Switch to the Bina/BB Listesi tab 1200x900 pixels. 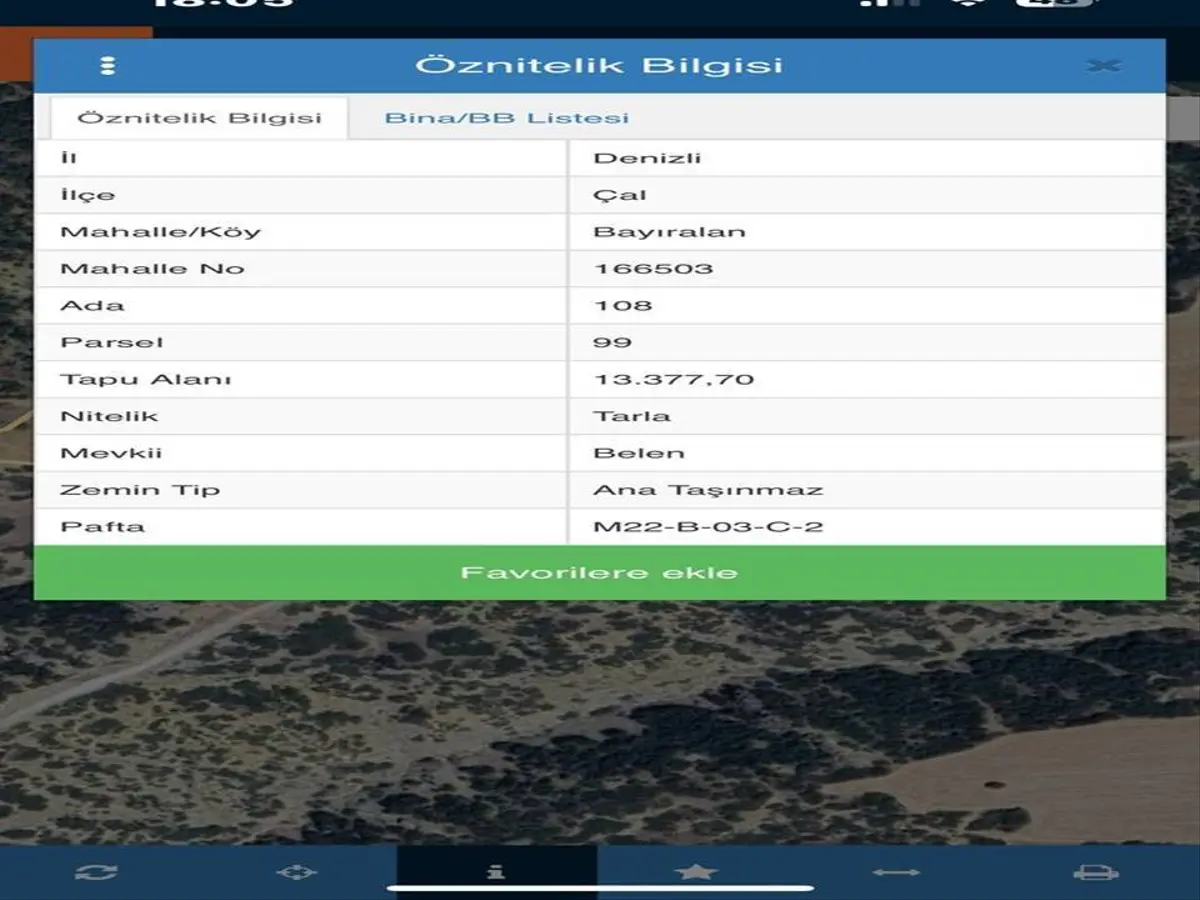click(507, 118)
